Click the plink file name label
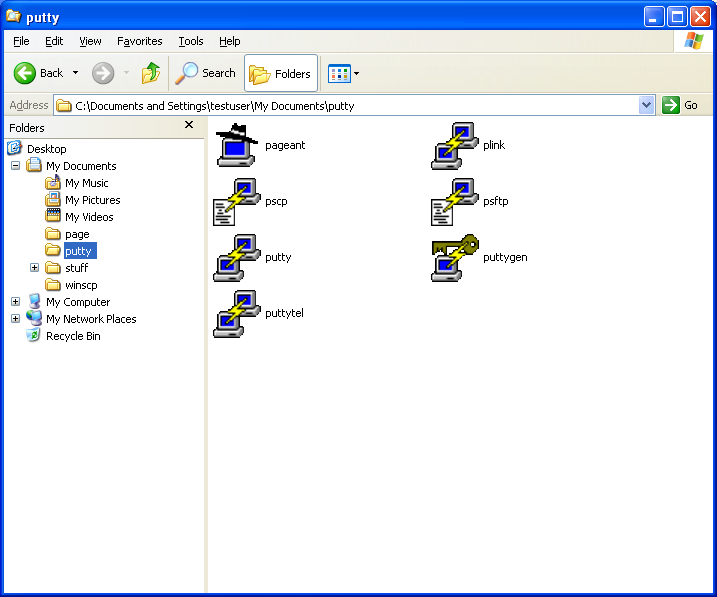Viewport: 717px width, 597px height. click(x=494, y=145)
